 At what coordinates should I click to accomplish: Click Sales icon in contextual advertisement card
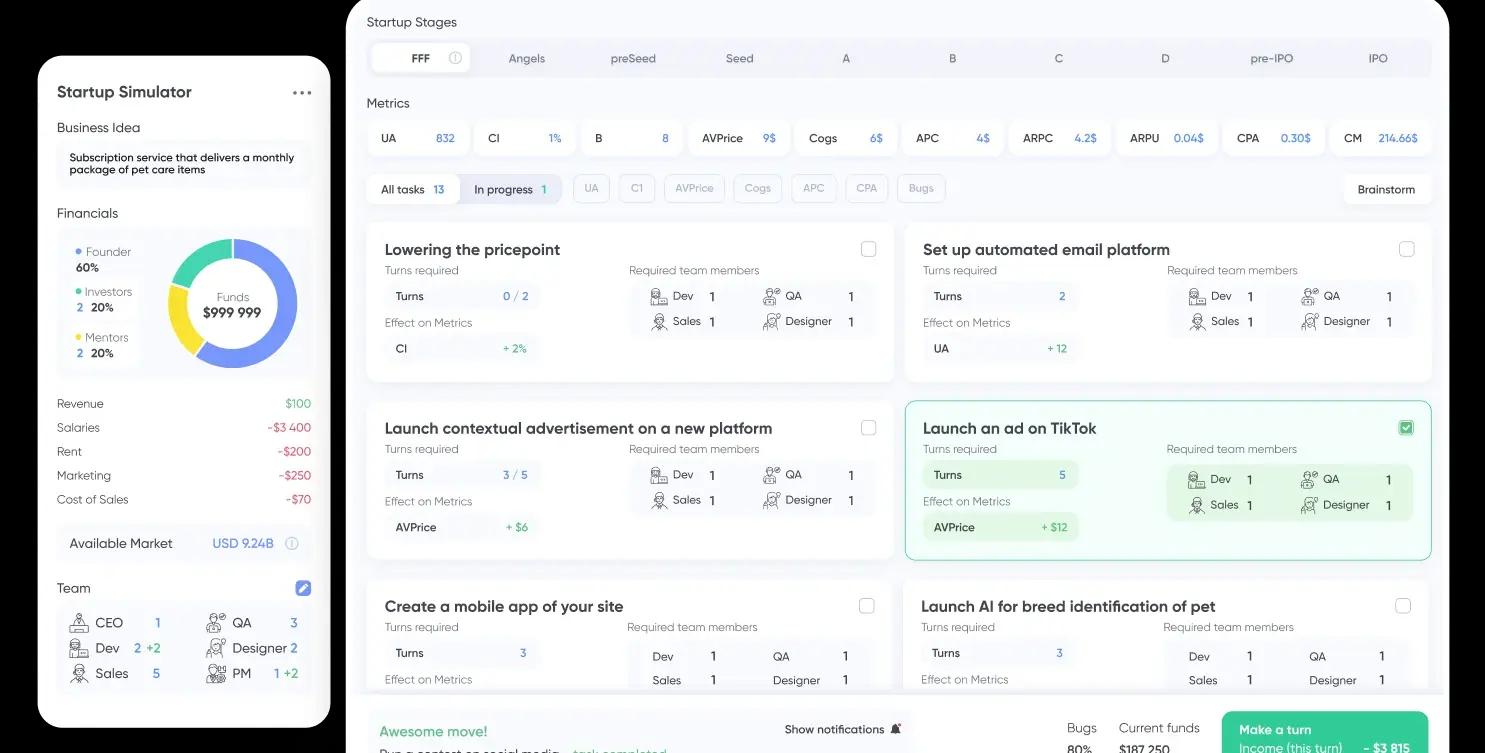659,500
